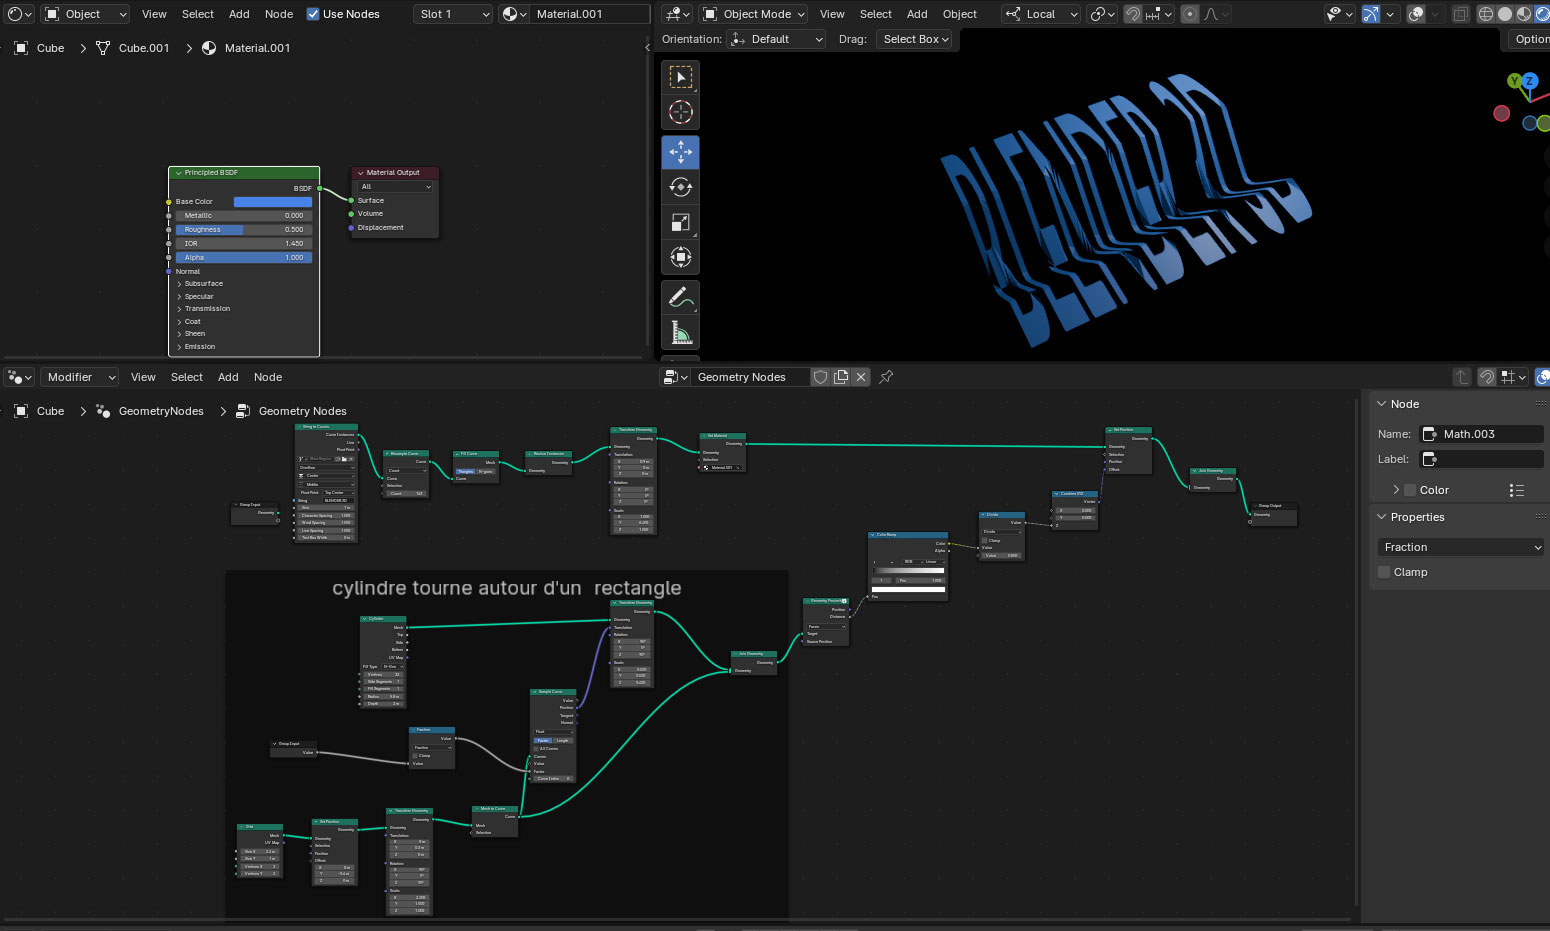Click the Geometry Nodes group name field
This screenshot has width=1550, height=931.
coord(751,377)
